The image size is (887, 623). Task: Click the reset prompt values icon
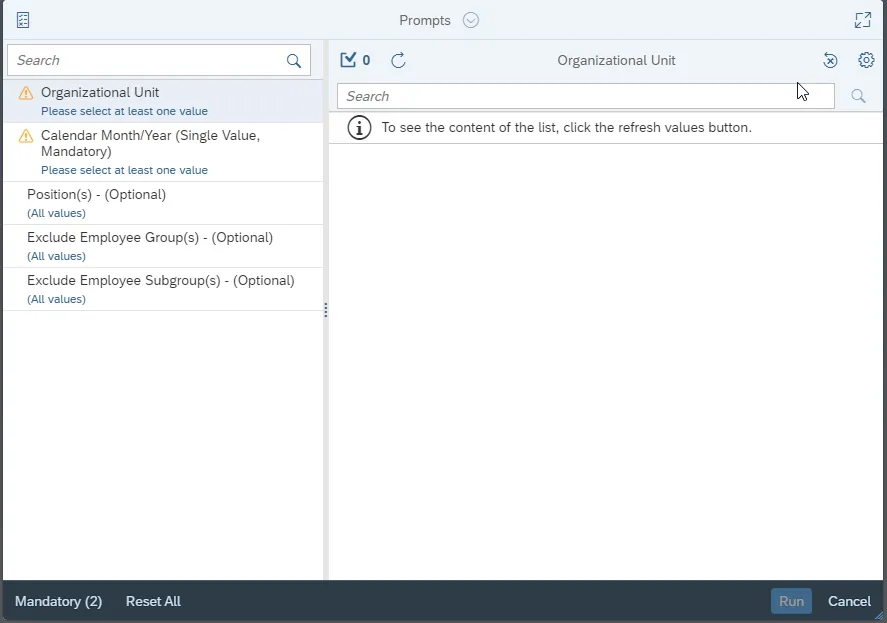tap(830, 60)
